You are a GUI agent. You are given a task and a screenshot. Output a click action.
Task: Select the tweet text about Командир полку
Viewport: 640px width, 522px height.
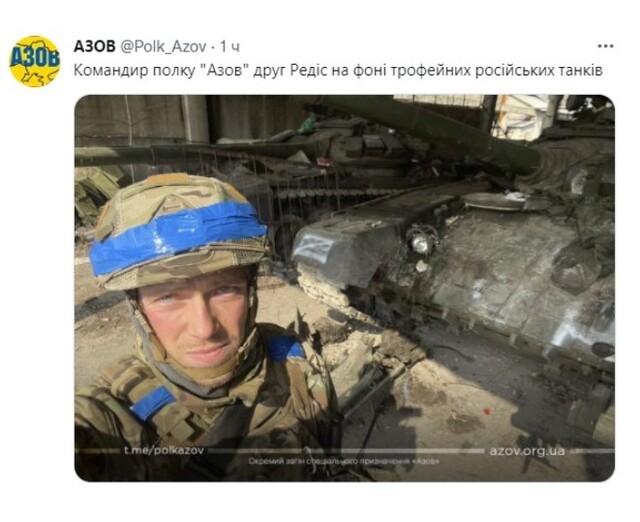pos(338,71)
